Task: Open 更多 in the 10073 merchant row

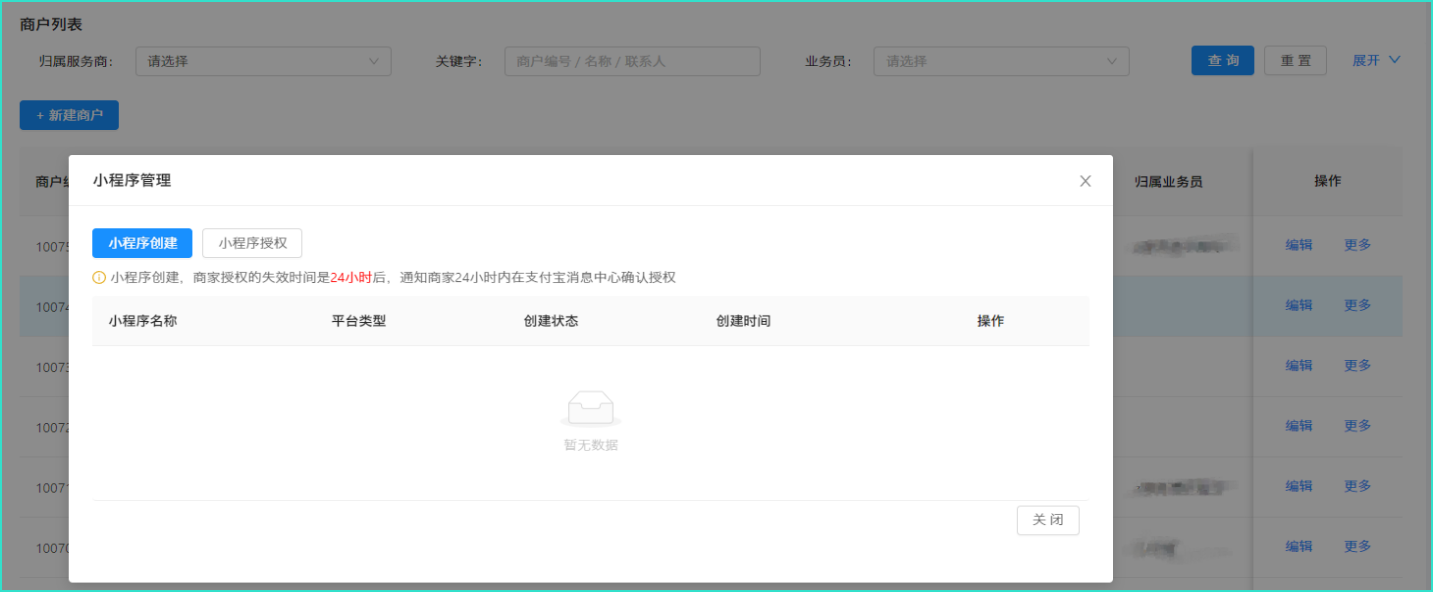Action: (x=1357, y=365)
